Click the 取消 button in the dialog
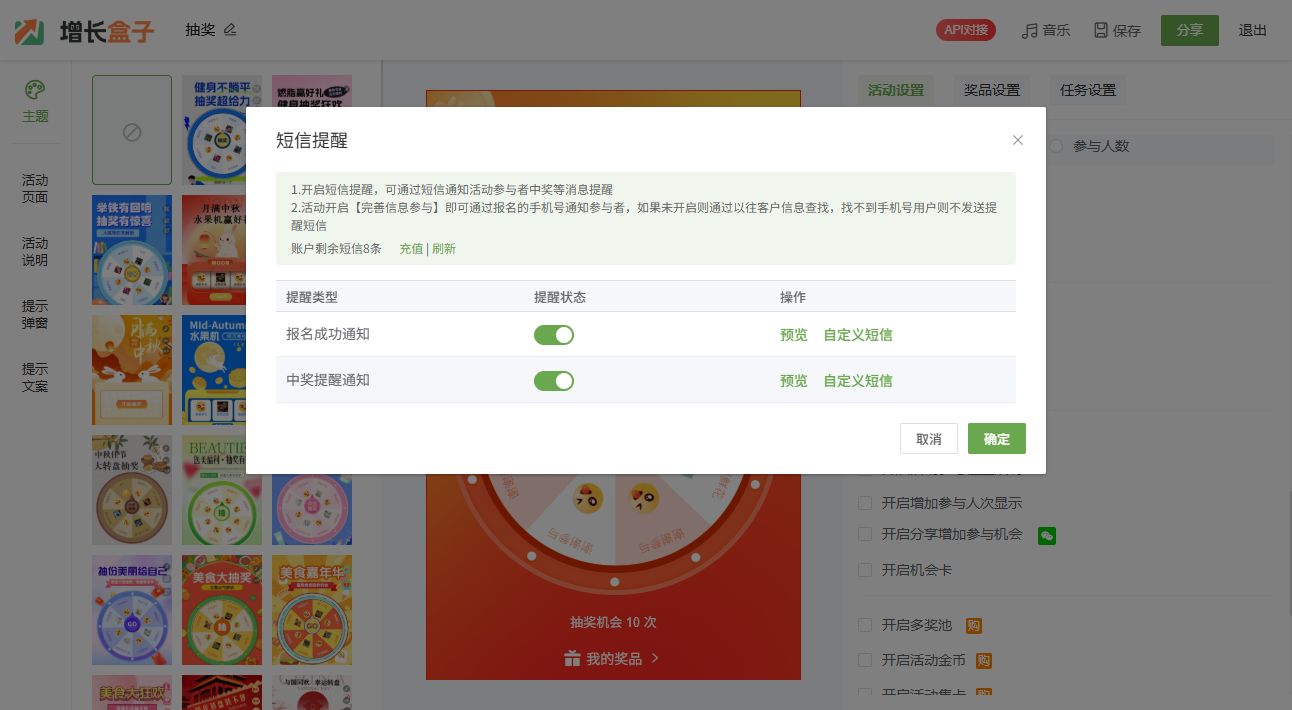 click(x=929, y=439)
